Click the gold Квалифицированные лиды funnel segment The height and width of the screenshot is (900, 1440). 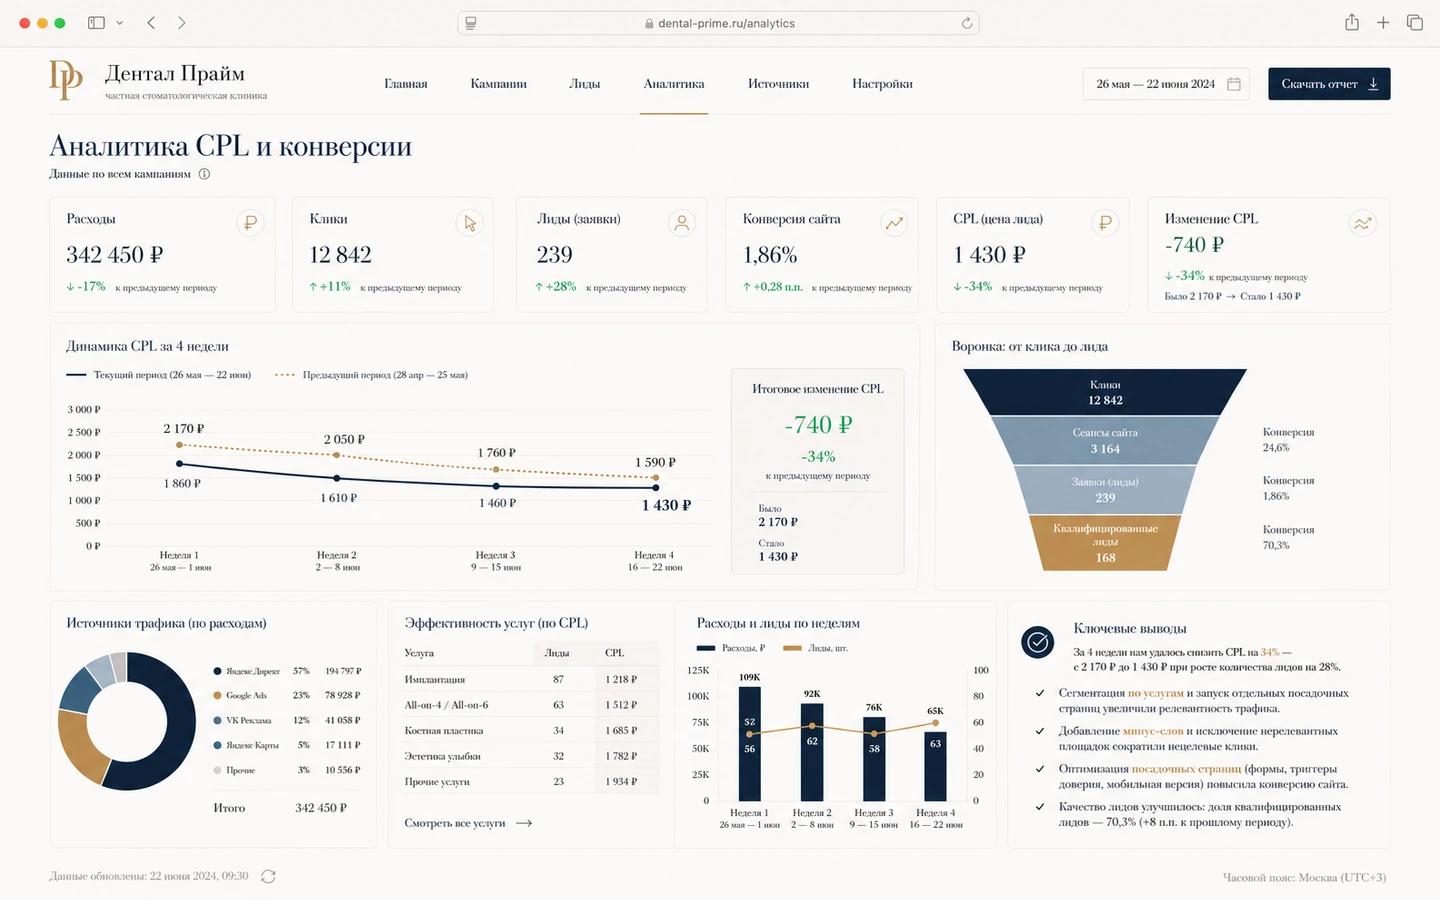coord(1105,543)
